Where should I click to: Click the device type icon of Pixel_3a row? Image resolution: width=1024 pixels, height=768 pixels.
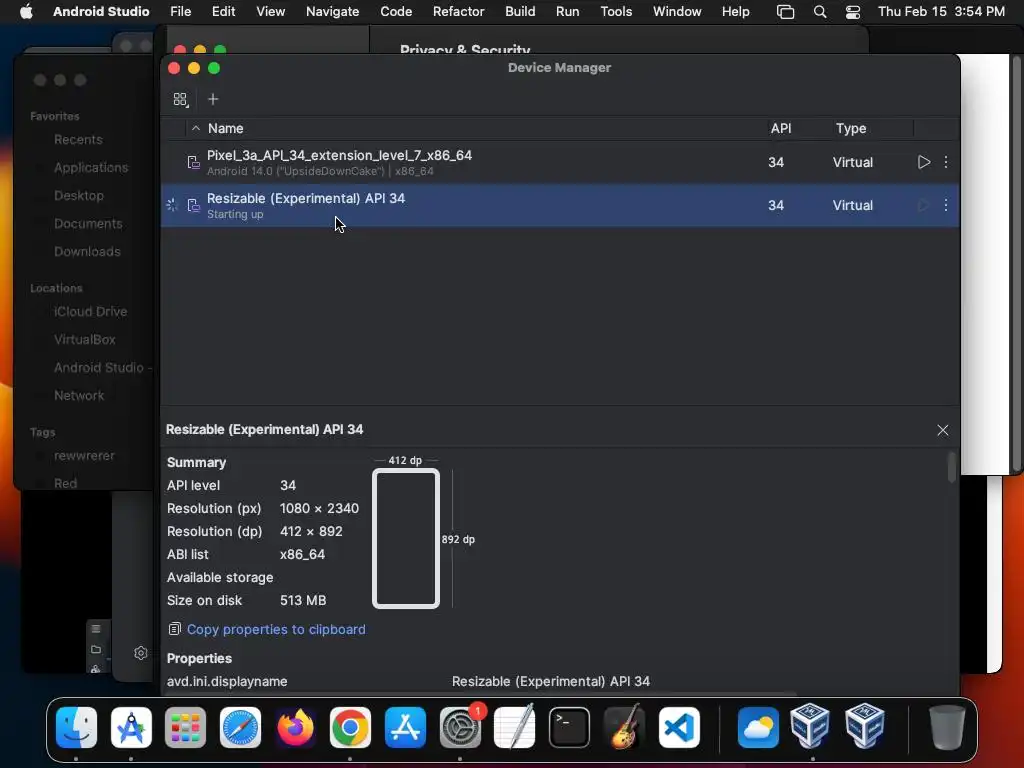coord(193,162)
